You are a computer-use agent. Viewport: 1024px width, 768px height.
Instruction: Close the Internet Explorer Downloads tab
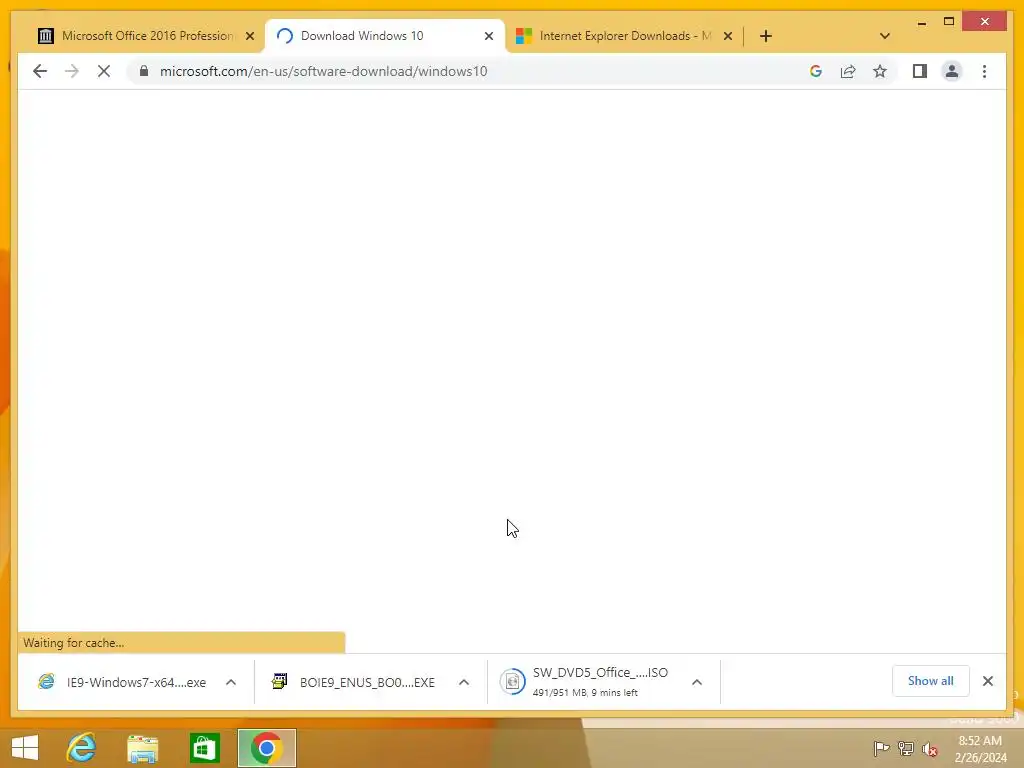728,36
